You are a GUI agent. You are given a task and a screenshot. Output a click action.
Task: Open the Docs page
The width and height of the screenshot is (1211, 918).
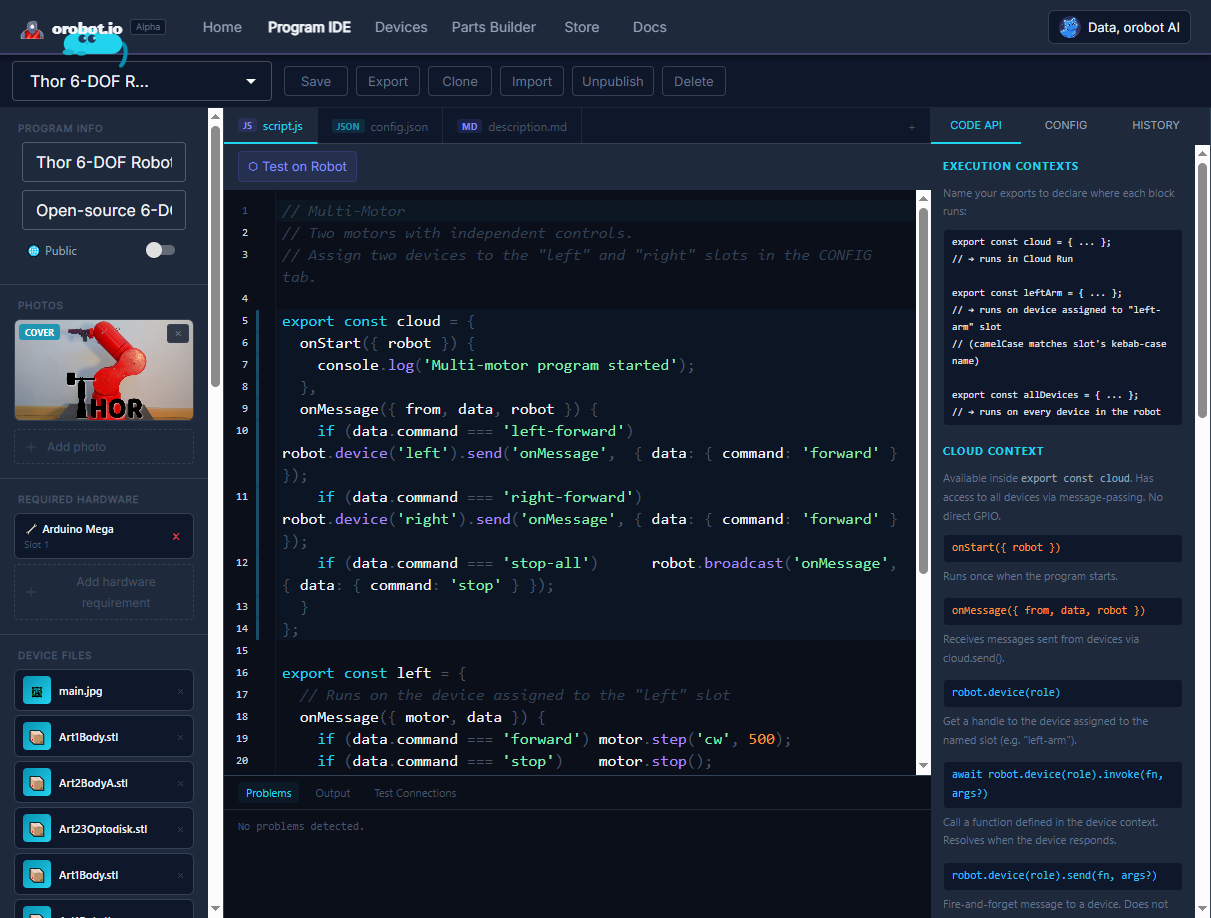650,27
